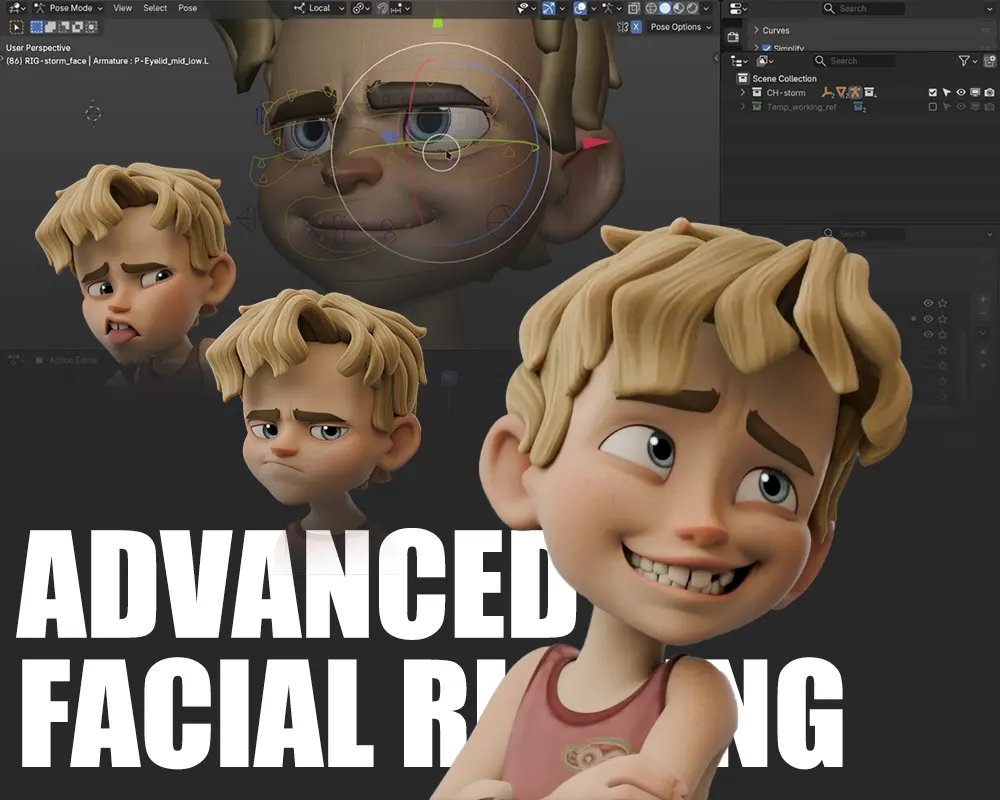Expand the Temp_working_ref collection

[x=742, y=107]
